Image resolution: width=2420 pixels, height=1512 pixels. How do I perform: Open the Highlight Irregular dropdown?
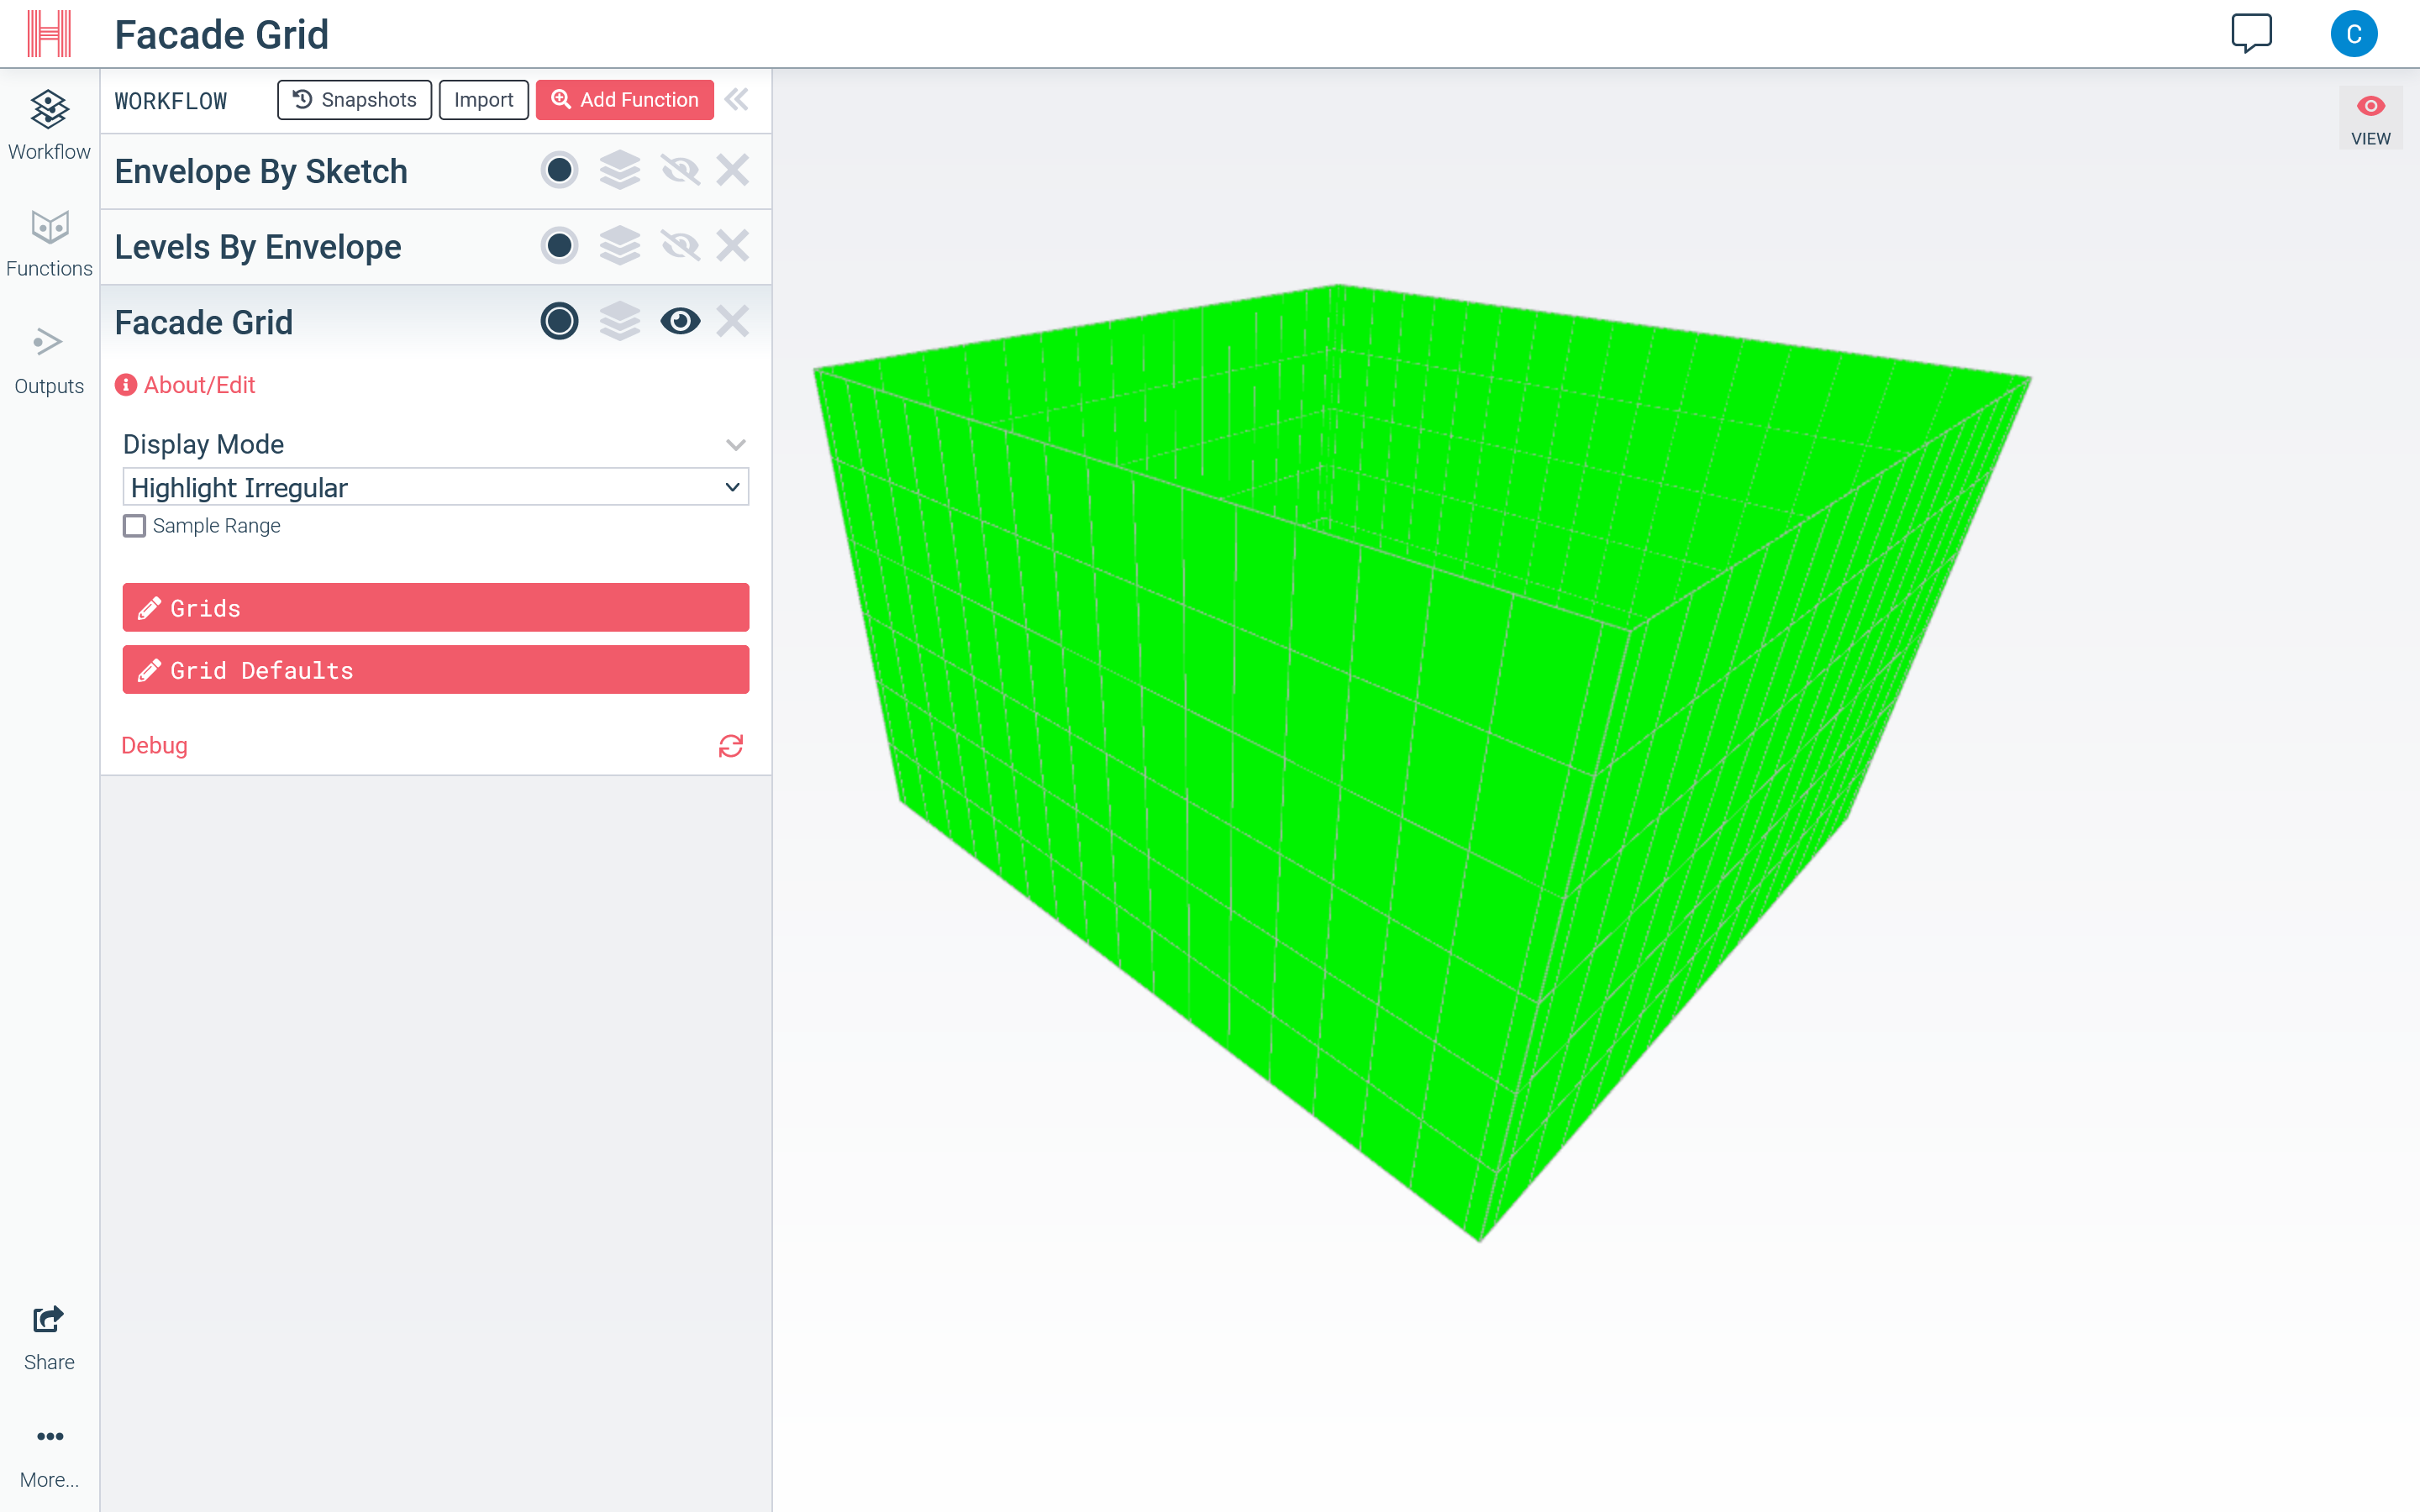435,487
